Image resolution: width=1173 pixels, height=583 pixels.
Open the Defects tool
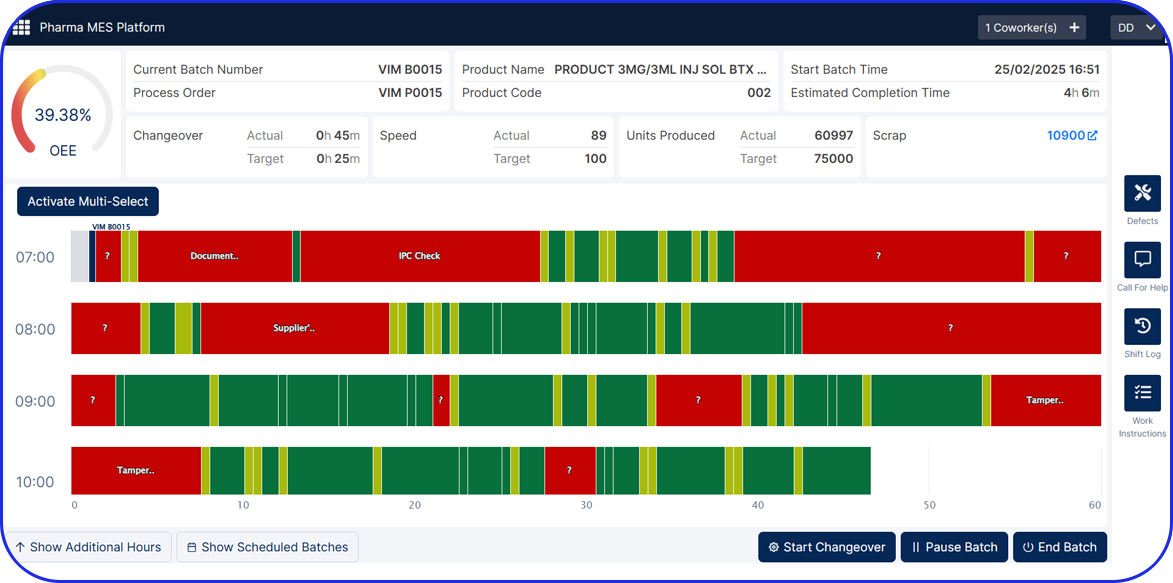point(1142,194)
